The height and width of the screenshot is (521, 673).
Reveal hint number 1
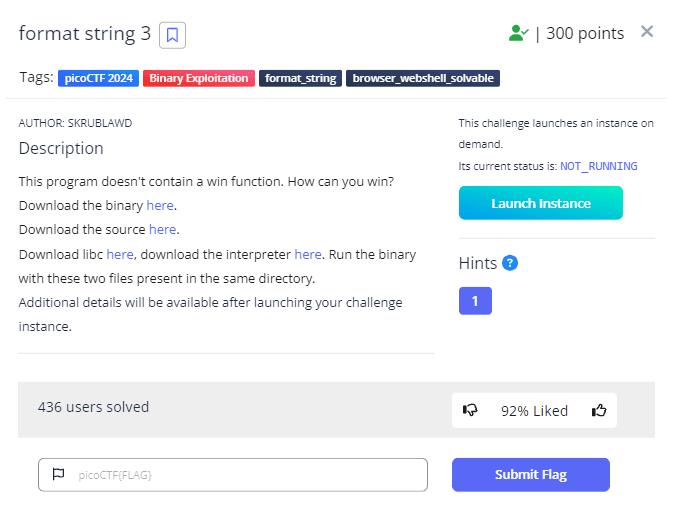coord(475,300)
